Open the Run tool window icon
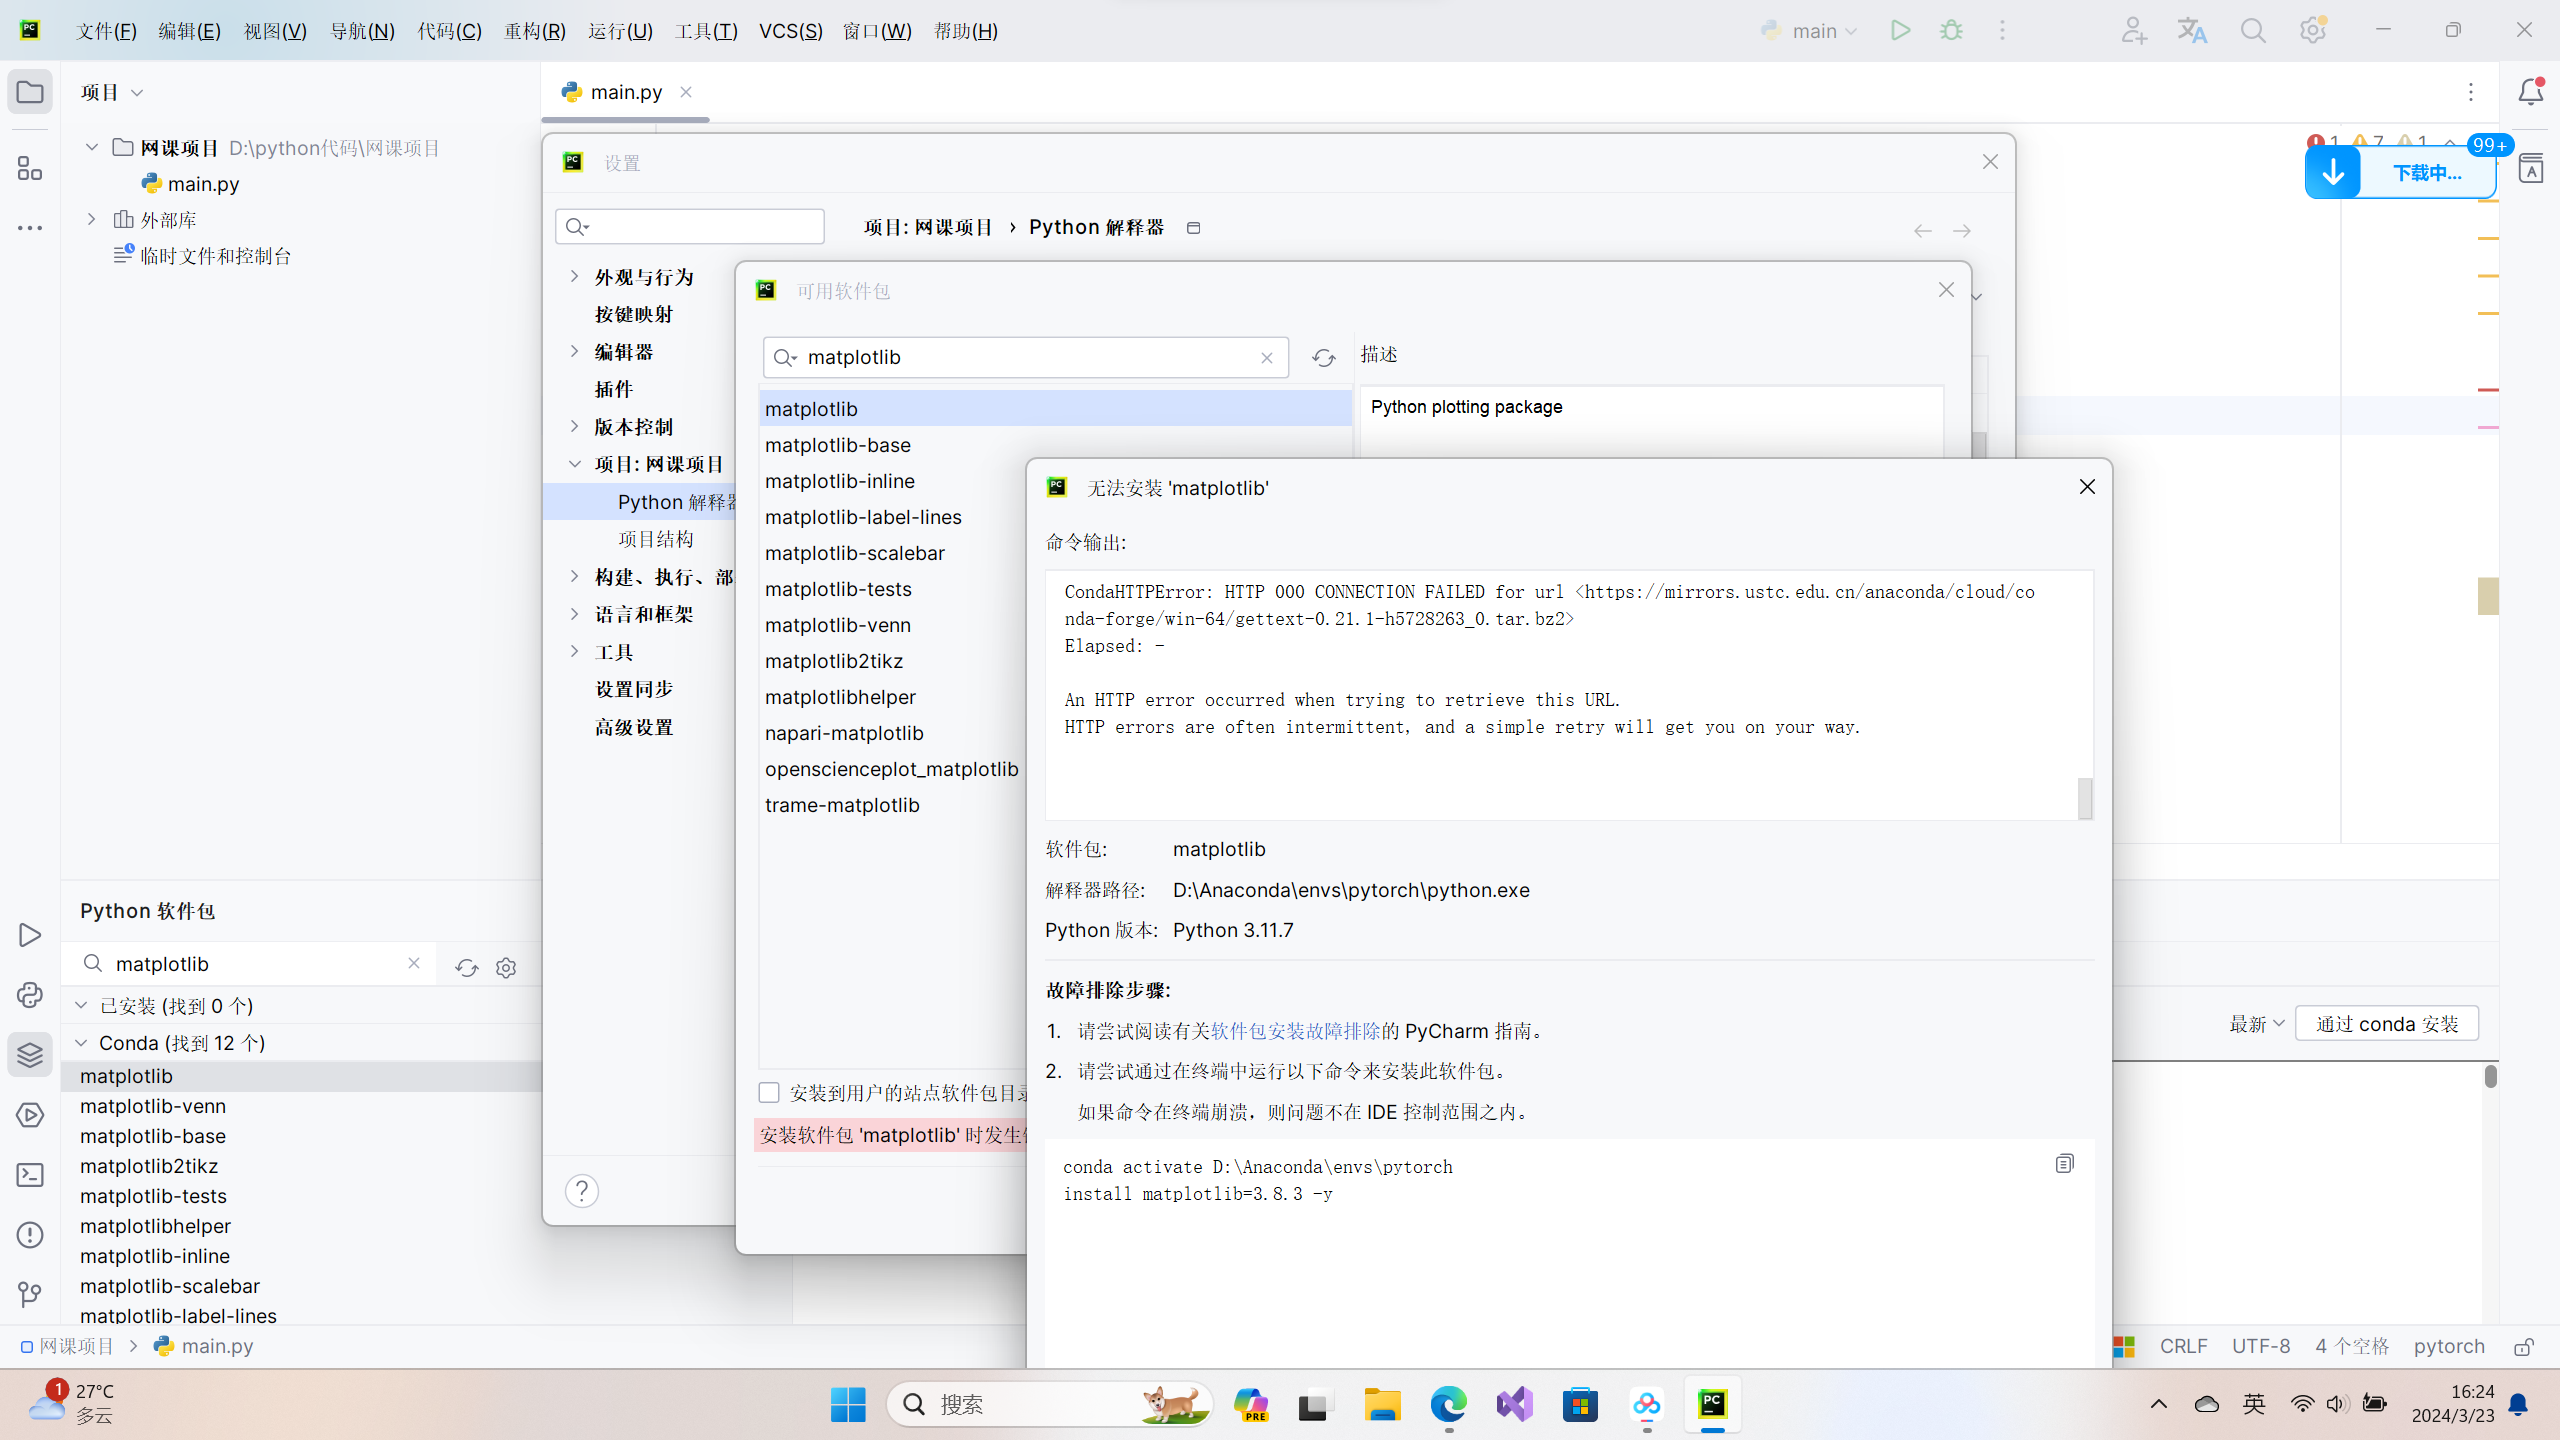2560x1440 pixels. point(30,935)
